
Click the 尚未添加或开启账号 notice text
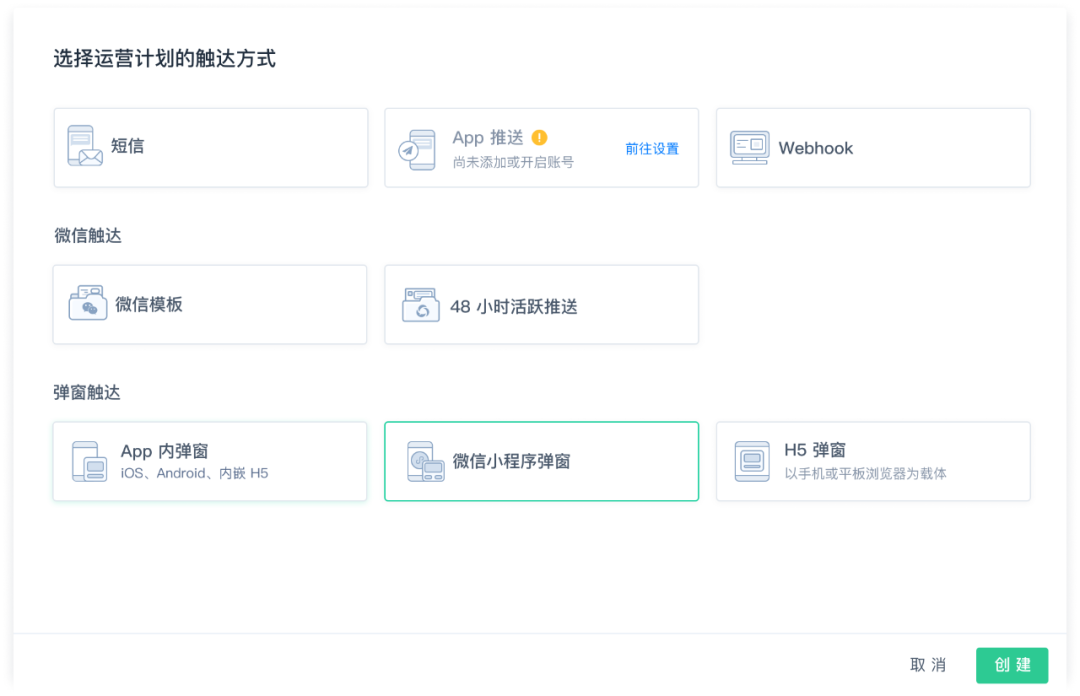click(513, 163)
